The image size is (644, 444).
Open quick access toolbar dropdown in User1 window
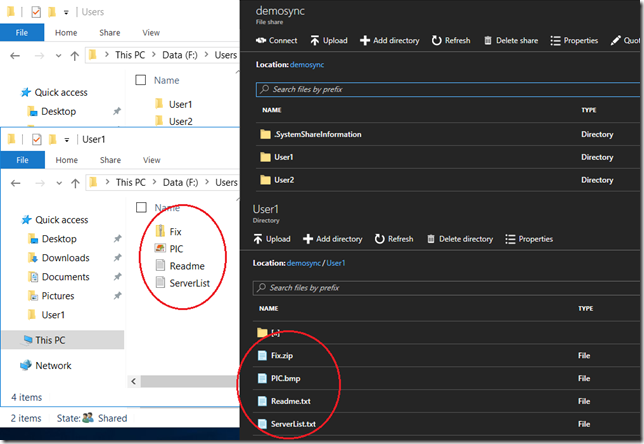point(67,140)
